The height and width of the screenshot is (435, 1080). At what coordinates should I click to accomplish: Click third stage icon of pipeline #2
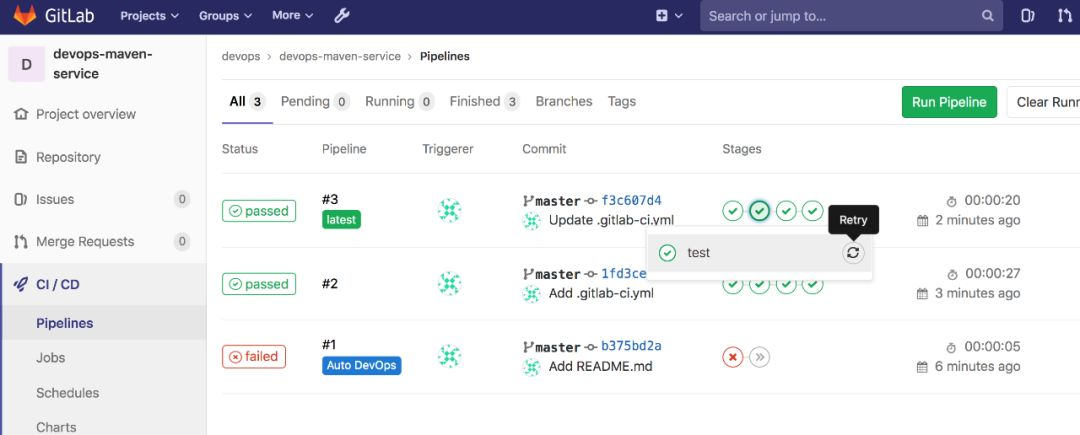click(x=787, y=284)
